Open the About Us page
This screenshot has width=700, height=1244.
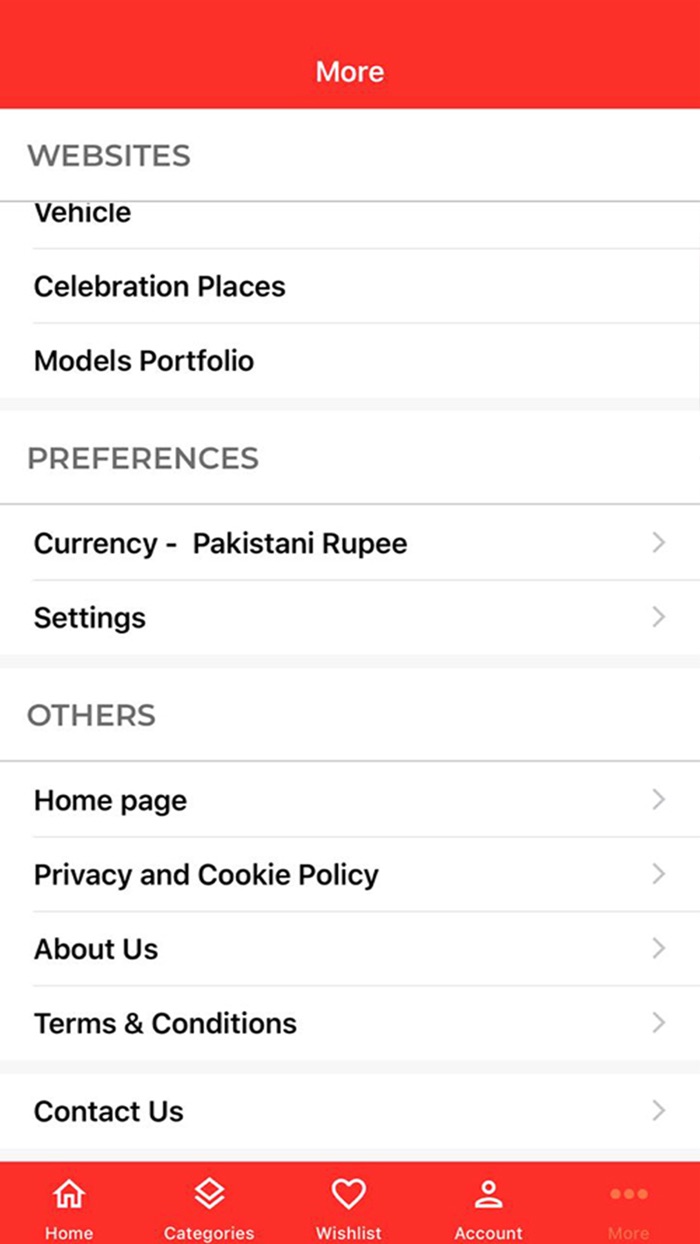[x=96, y=949]
